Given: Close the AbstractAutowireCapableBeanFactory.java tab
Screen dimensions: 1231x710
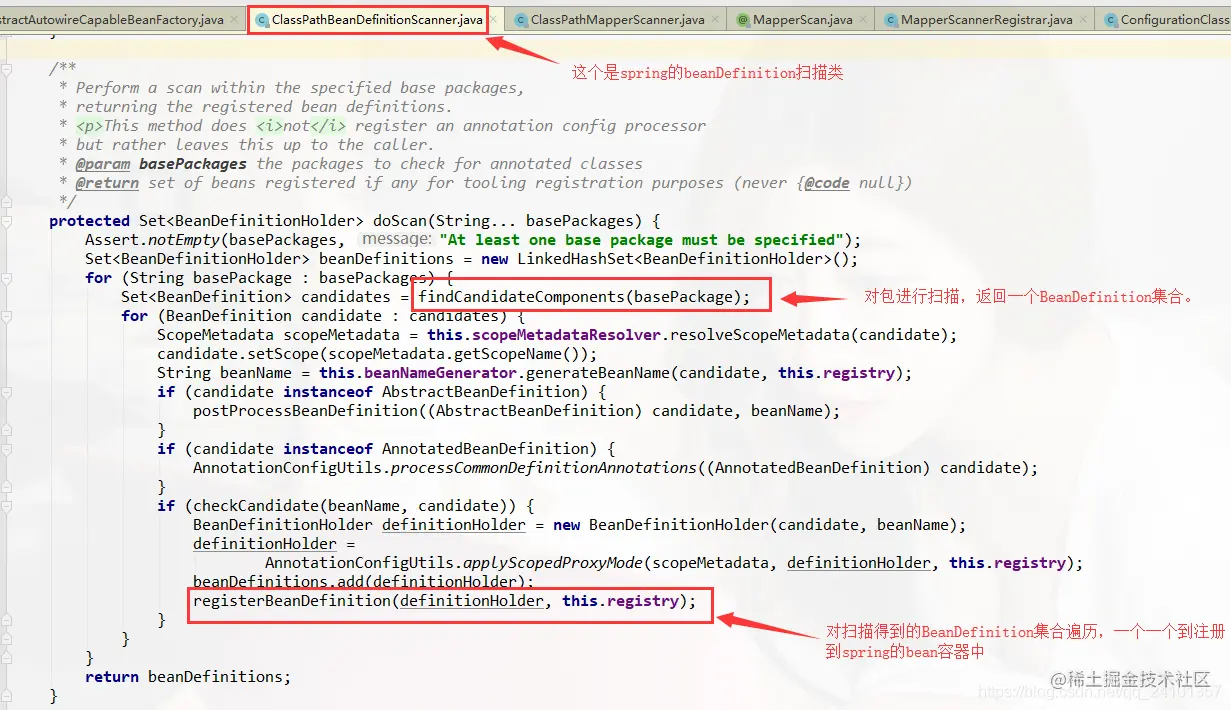Looking at the screenshot, I should tap(234, 19).
